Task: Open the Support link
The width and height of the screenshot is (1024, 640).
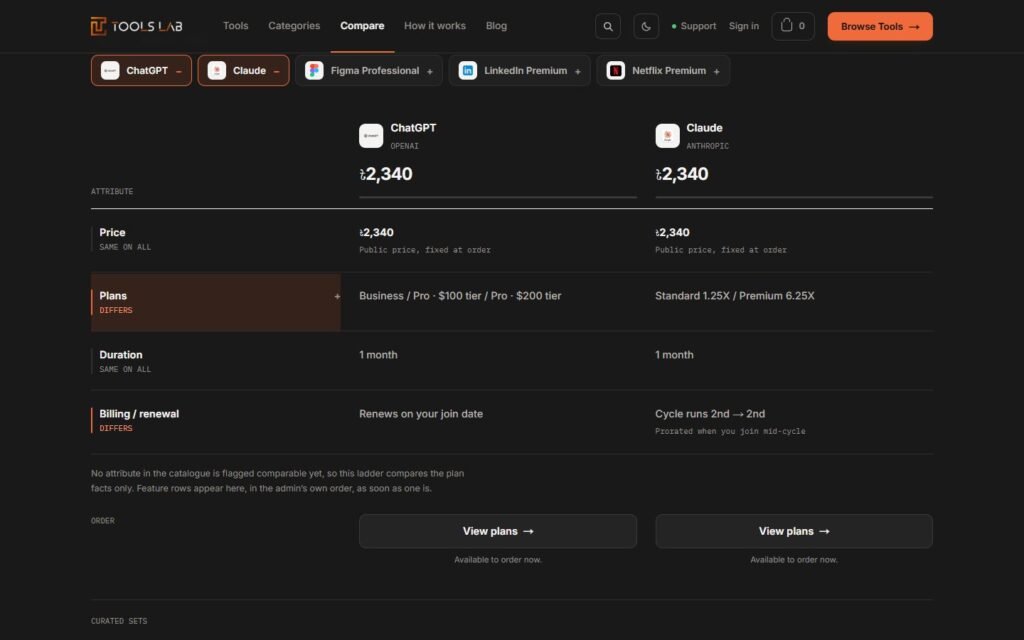Action: (x=694, y=26)
